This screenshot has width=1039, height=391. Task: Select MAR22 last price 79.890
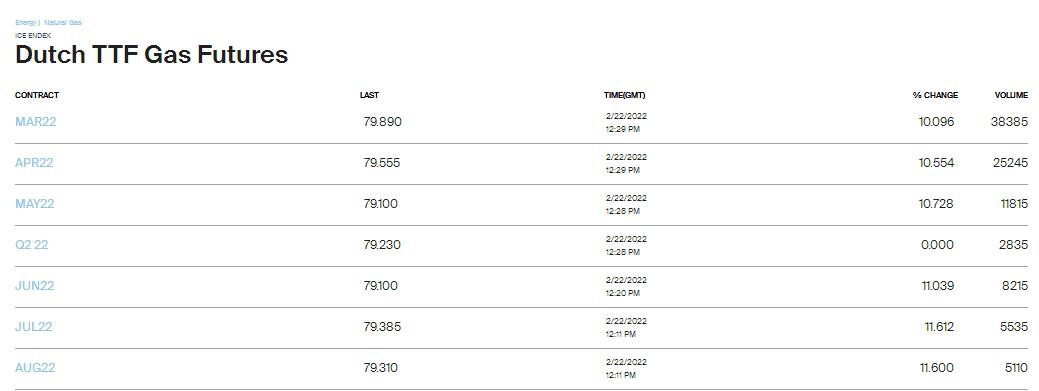(x=382, y=122)
